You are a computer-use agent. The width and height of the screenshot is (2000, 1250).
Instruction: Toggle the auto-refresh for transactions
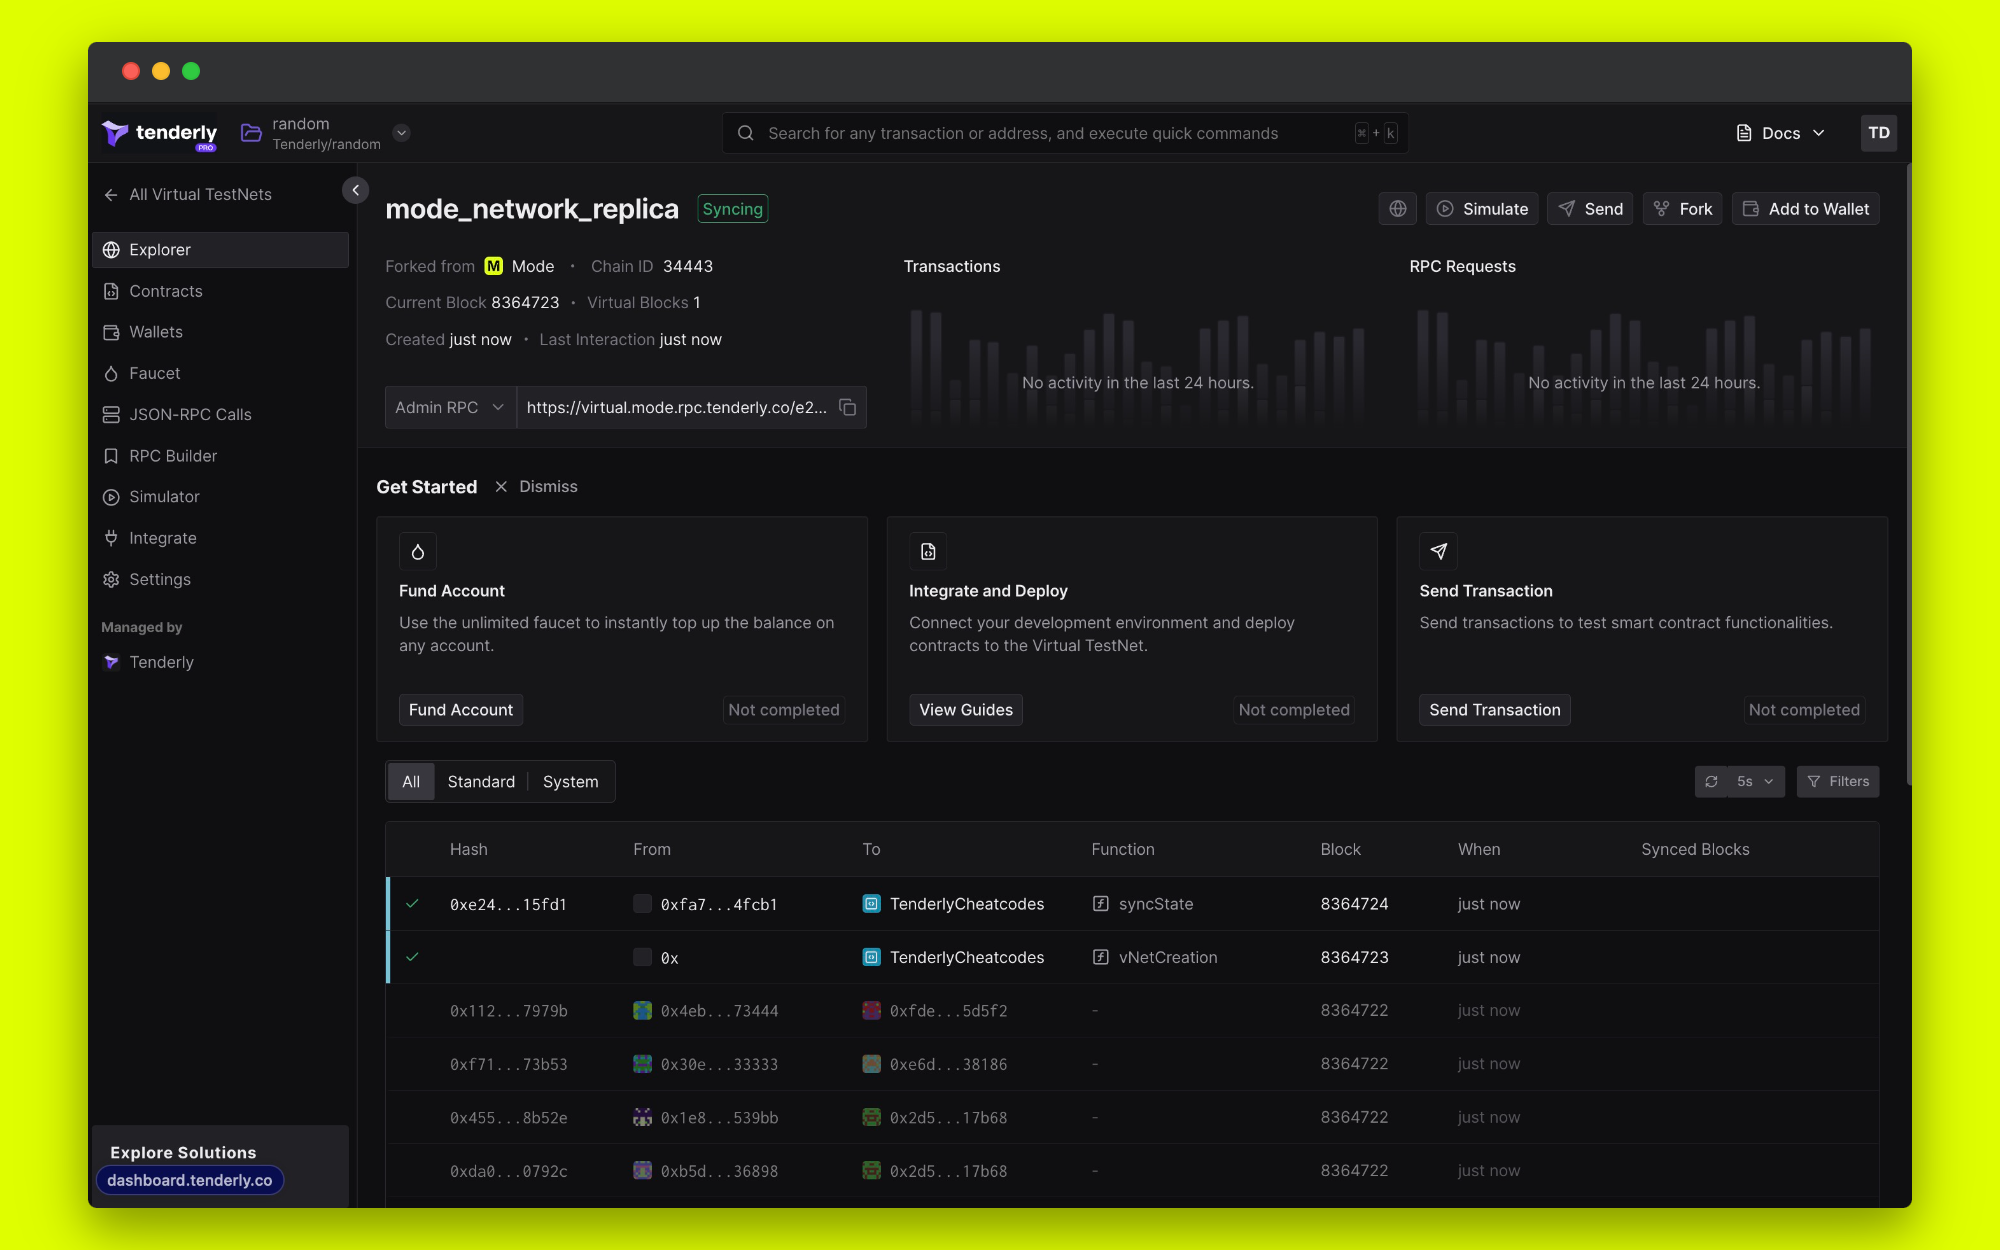click(1711, 781)
